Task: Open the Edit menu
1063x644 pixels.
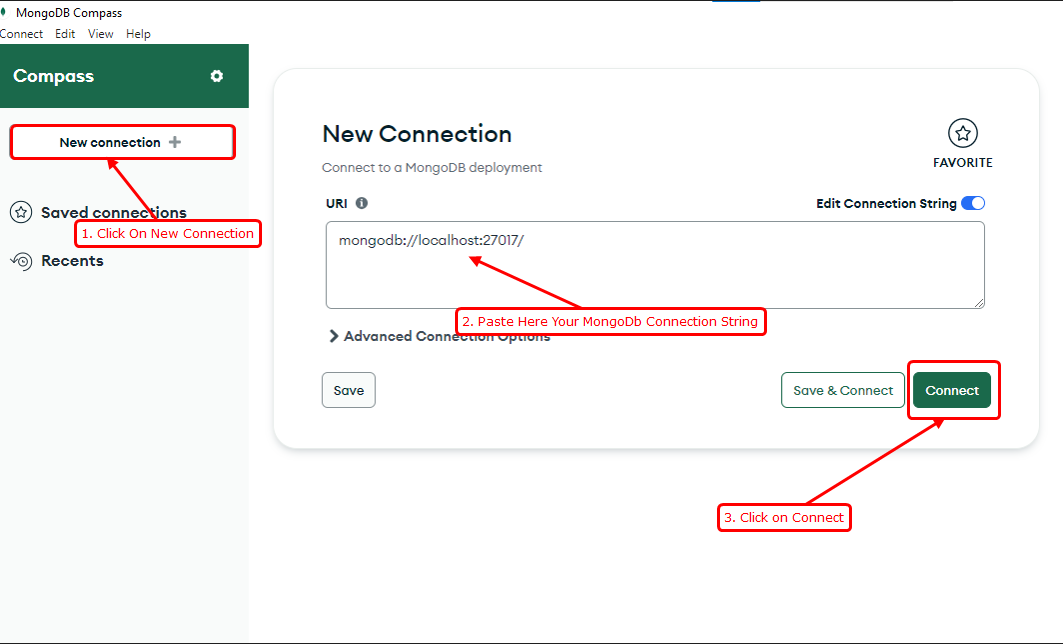Action: [x=64, y=33]
